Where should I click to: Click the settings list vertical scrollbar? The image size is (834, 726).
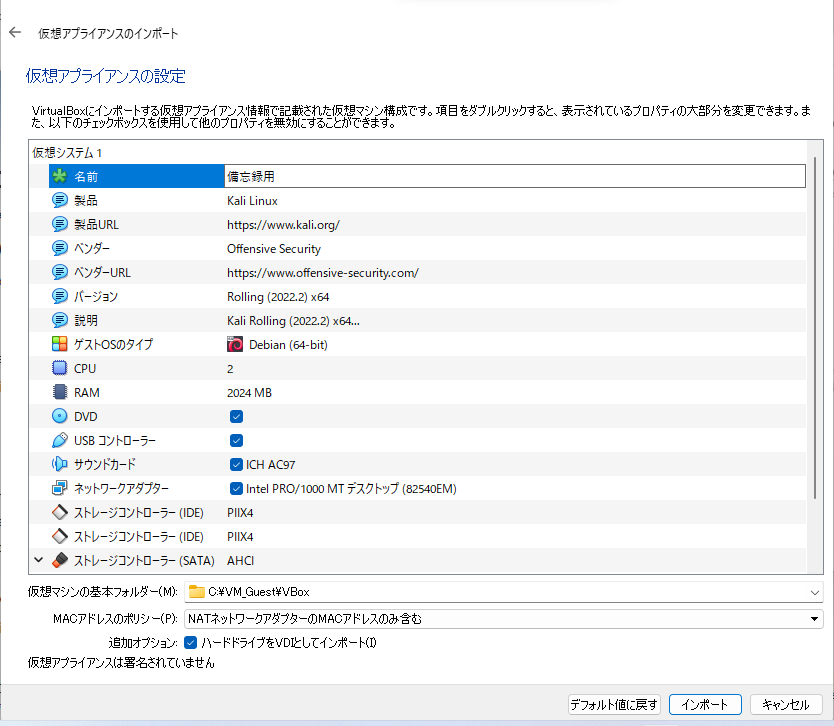[x=815, y=327]
